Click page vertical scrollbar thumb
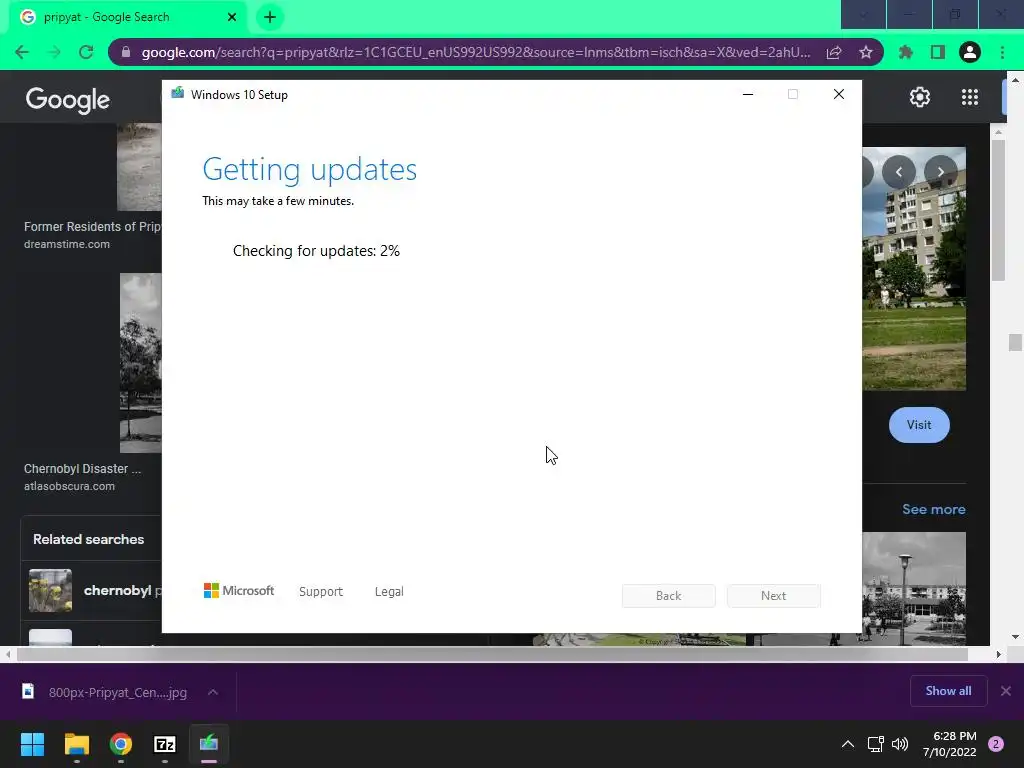The height and width of the screenshot is (768, 1024). tap(1015, 342)
